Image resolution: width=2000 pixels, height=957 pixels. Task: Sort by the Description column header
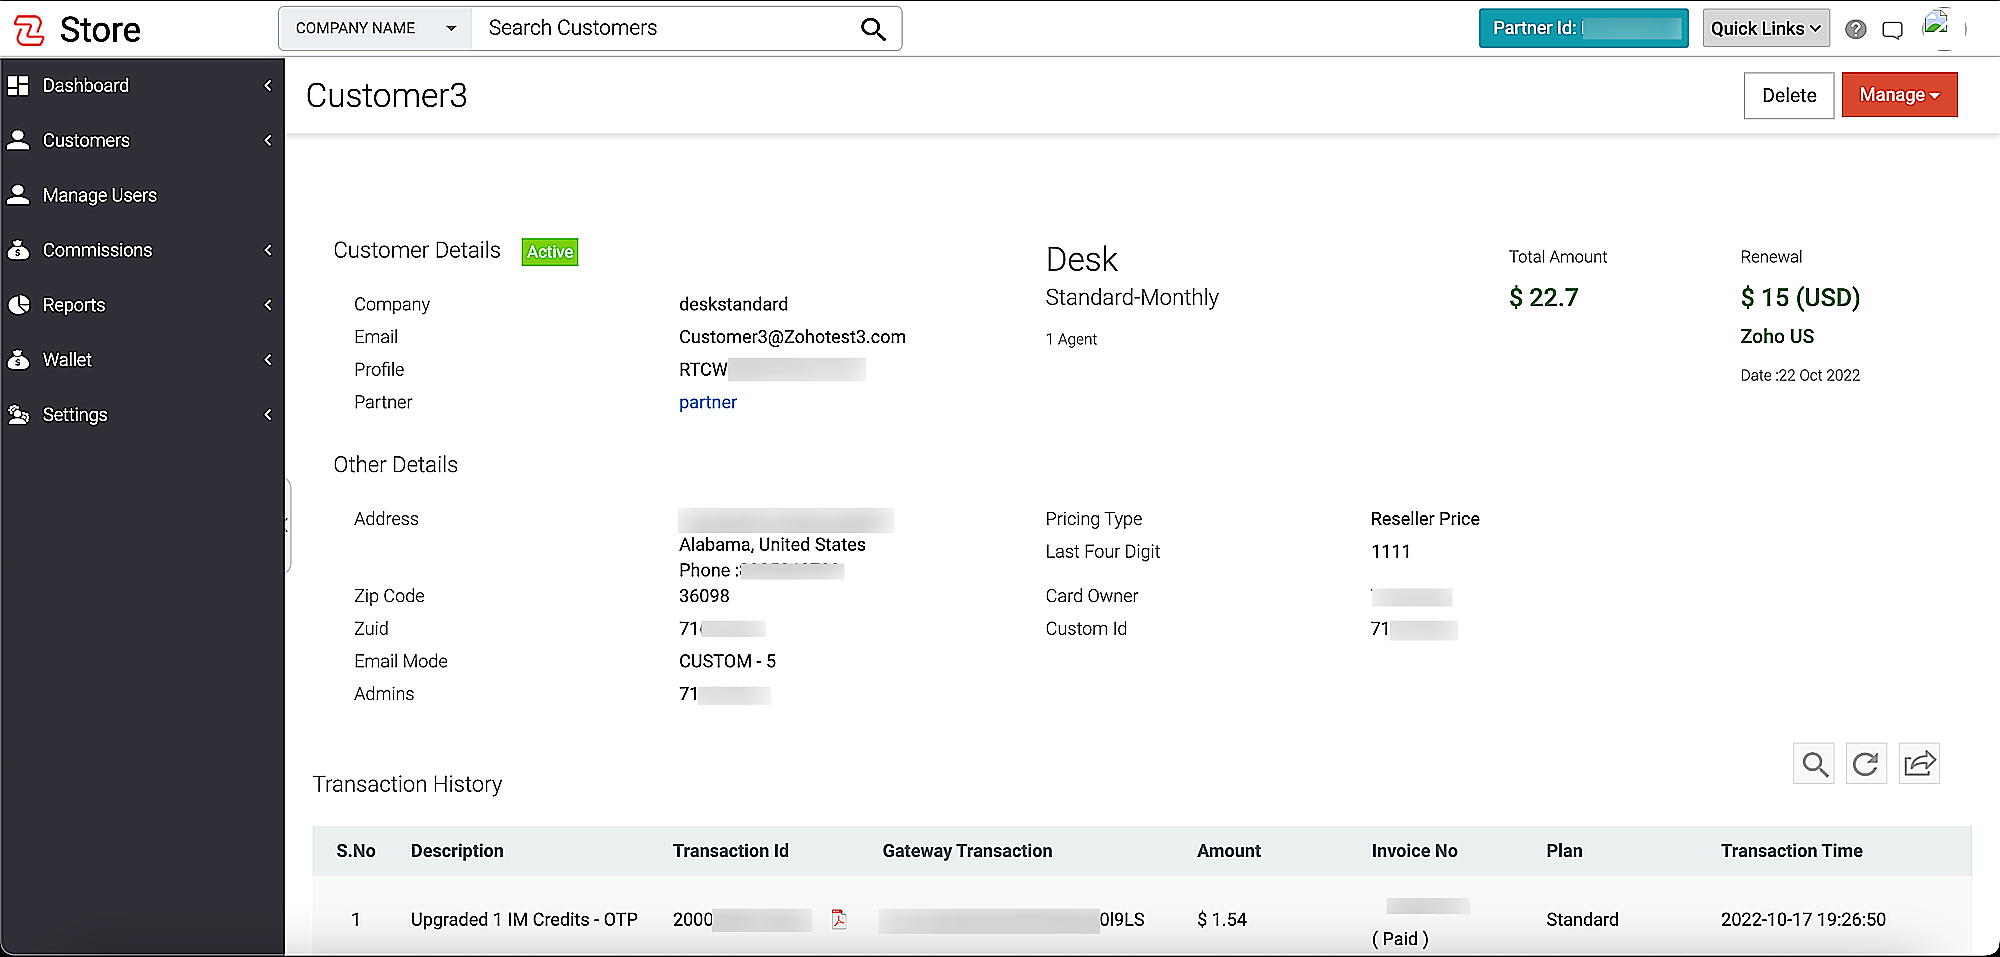[457, 851]
